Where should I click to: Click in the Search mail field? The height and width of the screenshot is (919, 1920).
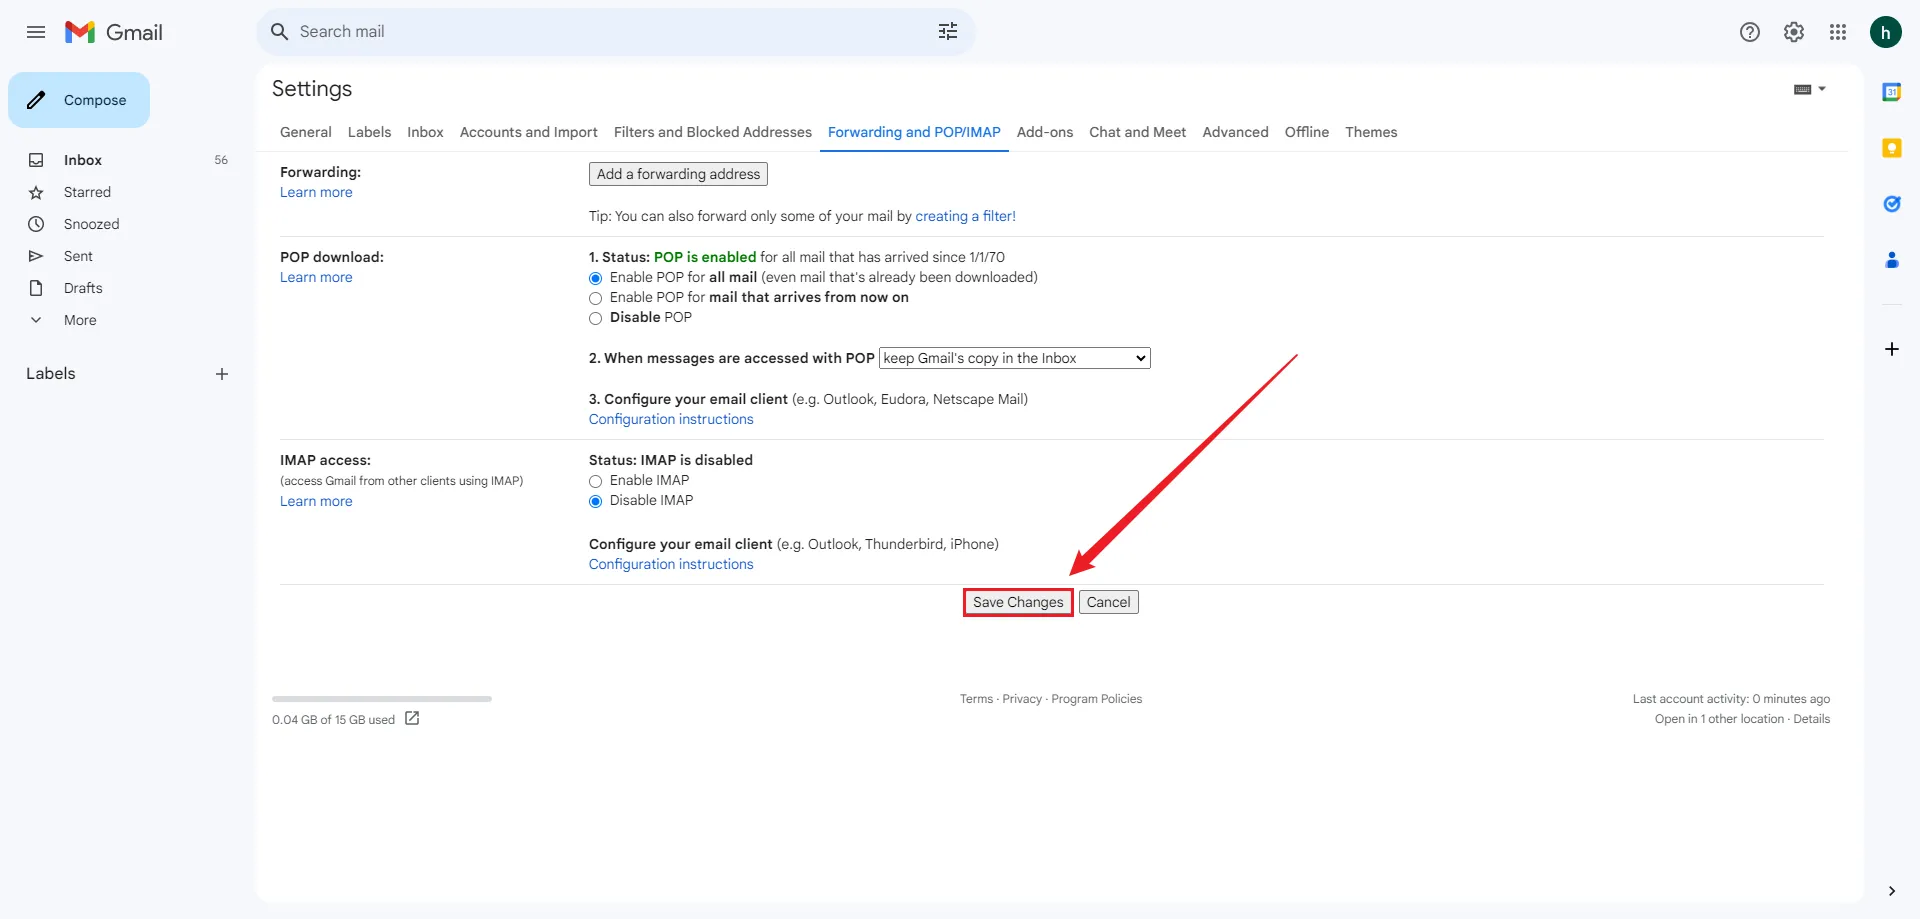coord(600,32)
